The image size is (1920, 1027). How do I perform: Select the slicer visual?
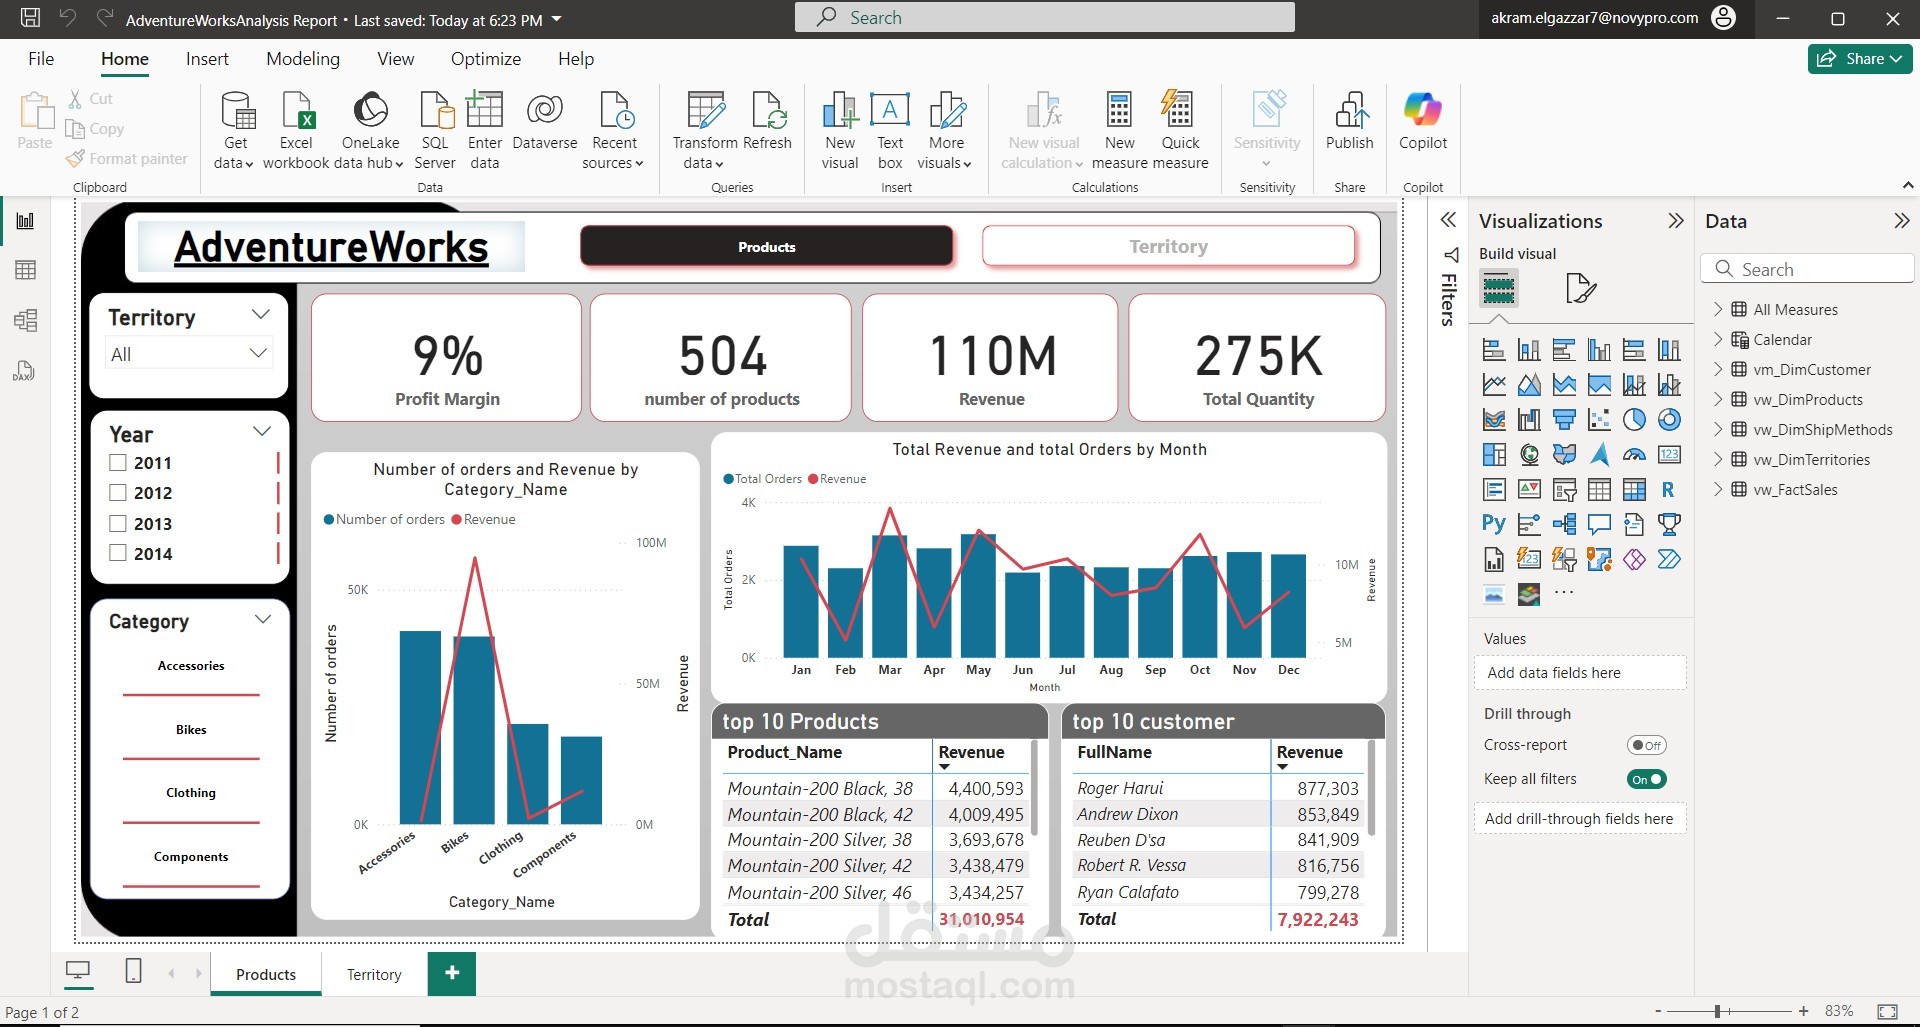[1564, 490]
